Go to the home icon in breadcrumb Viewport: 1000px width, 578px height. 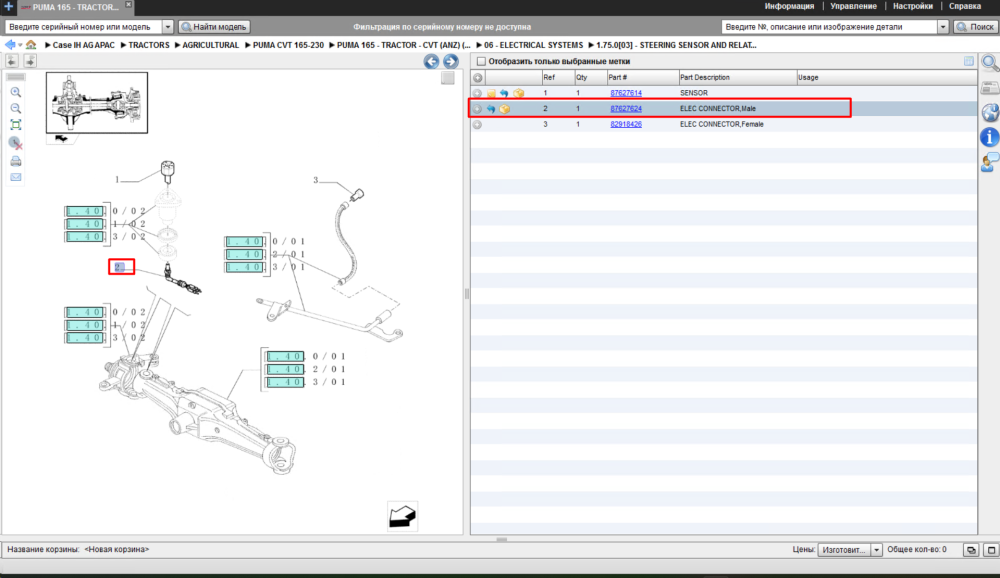pyautogui.click(x=31, y=45)
